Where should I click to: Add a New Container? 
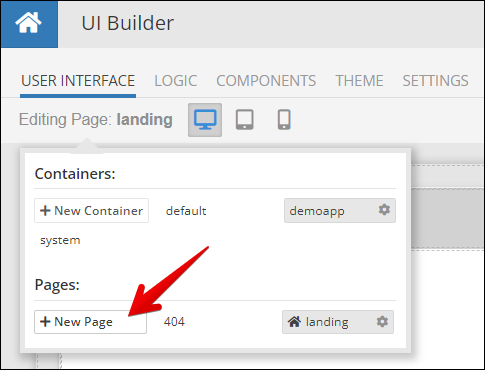[x=91, y=211]
